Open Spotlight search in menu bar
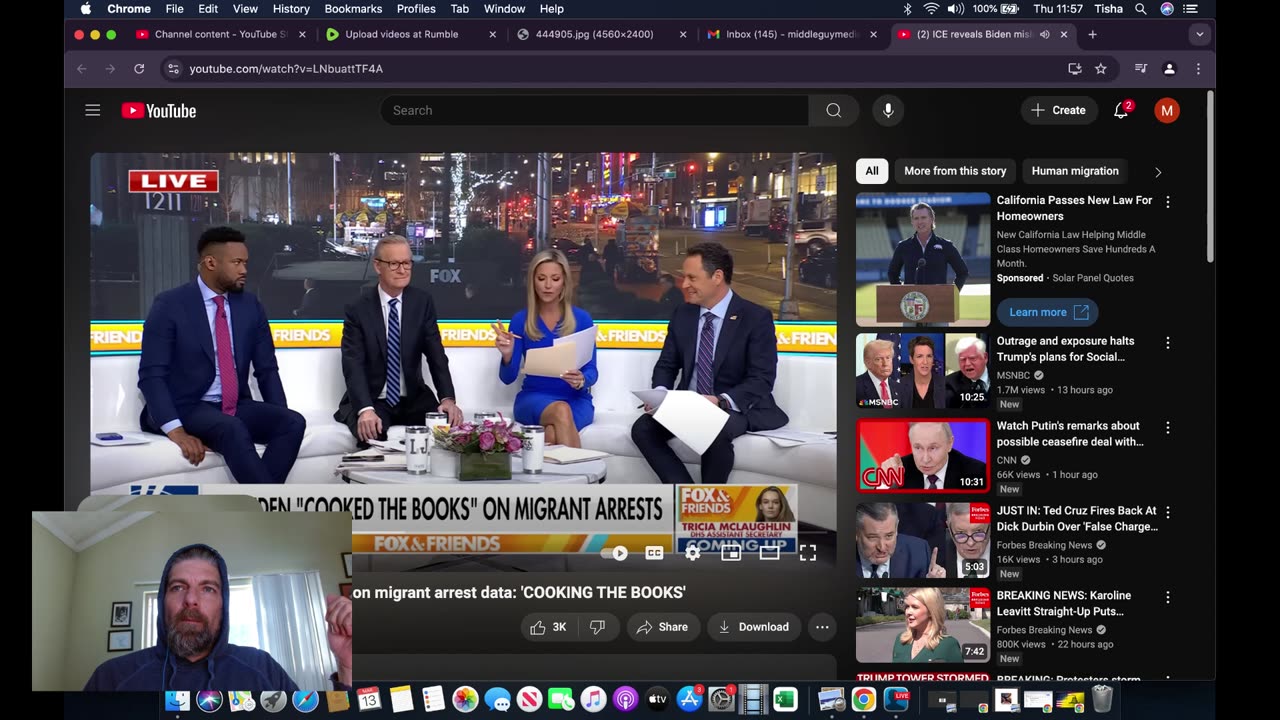Viewport: 1280px width, 720px height. [x=1141, y=9]
